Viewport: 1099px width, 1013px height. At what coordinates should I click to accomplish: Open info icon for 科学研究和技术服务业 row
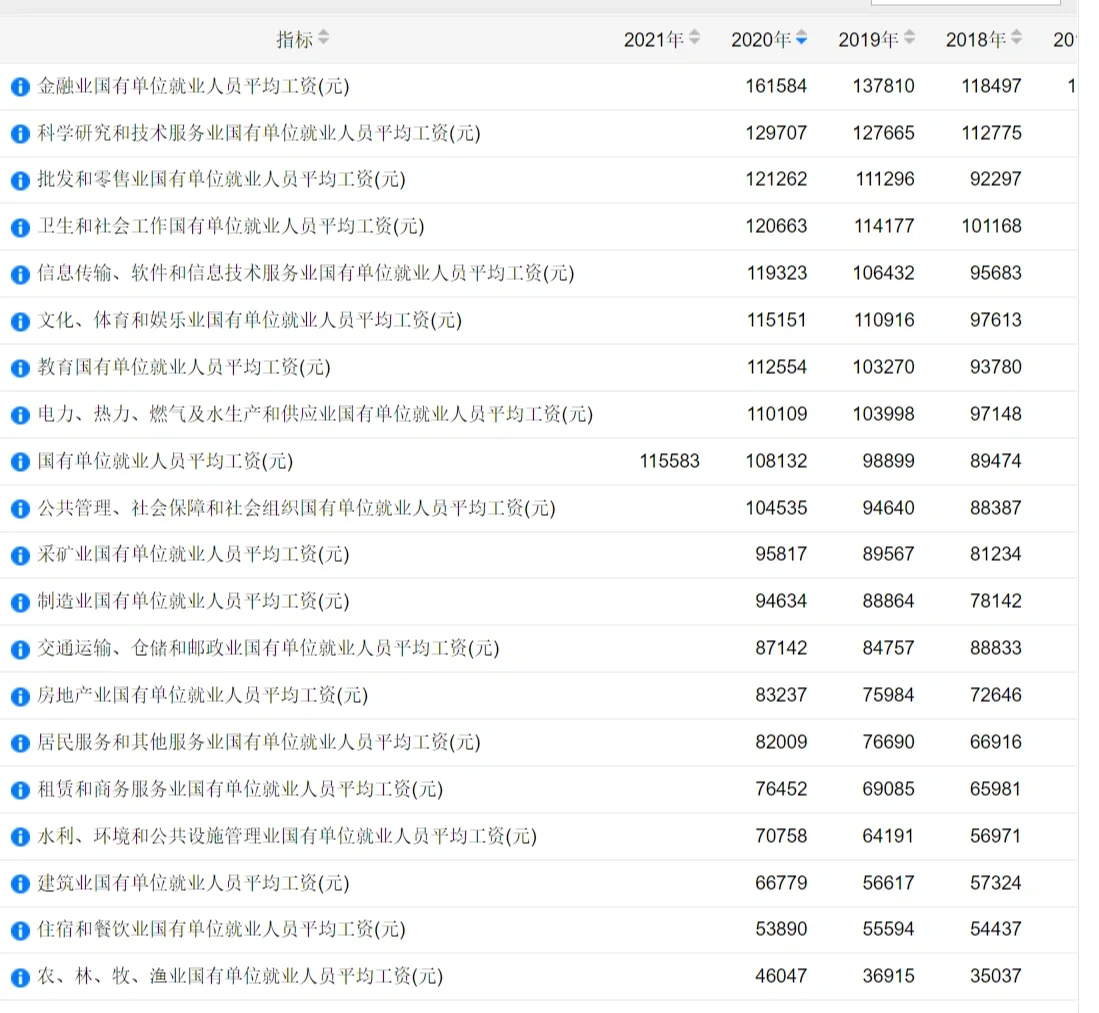point(20,133)
